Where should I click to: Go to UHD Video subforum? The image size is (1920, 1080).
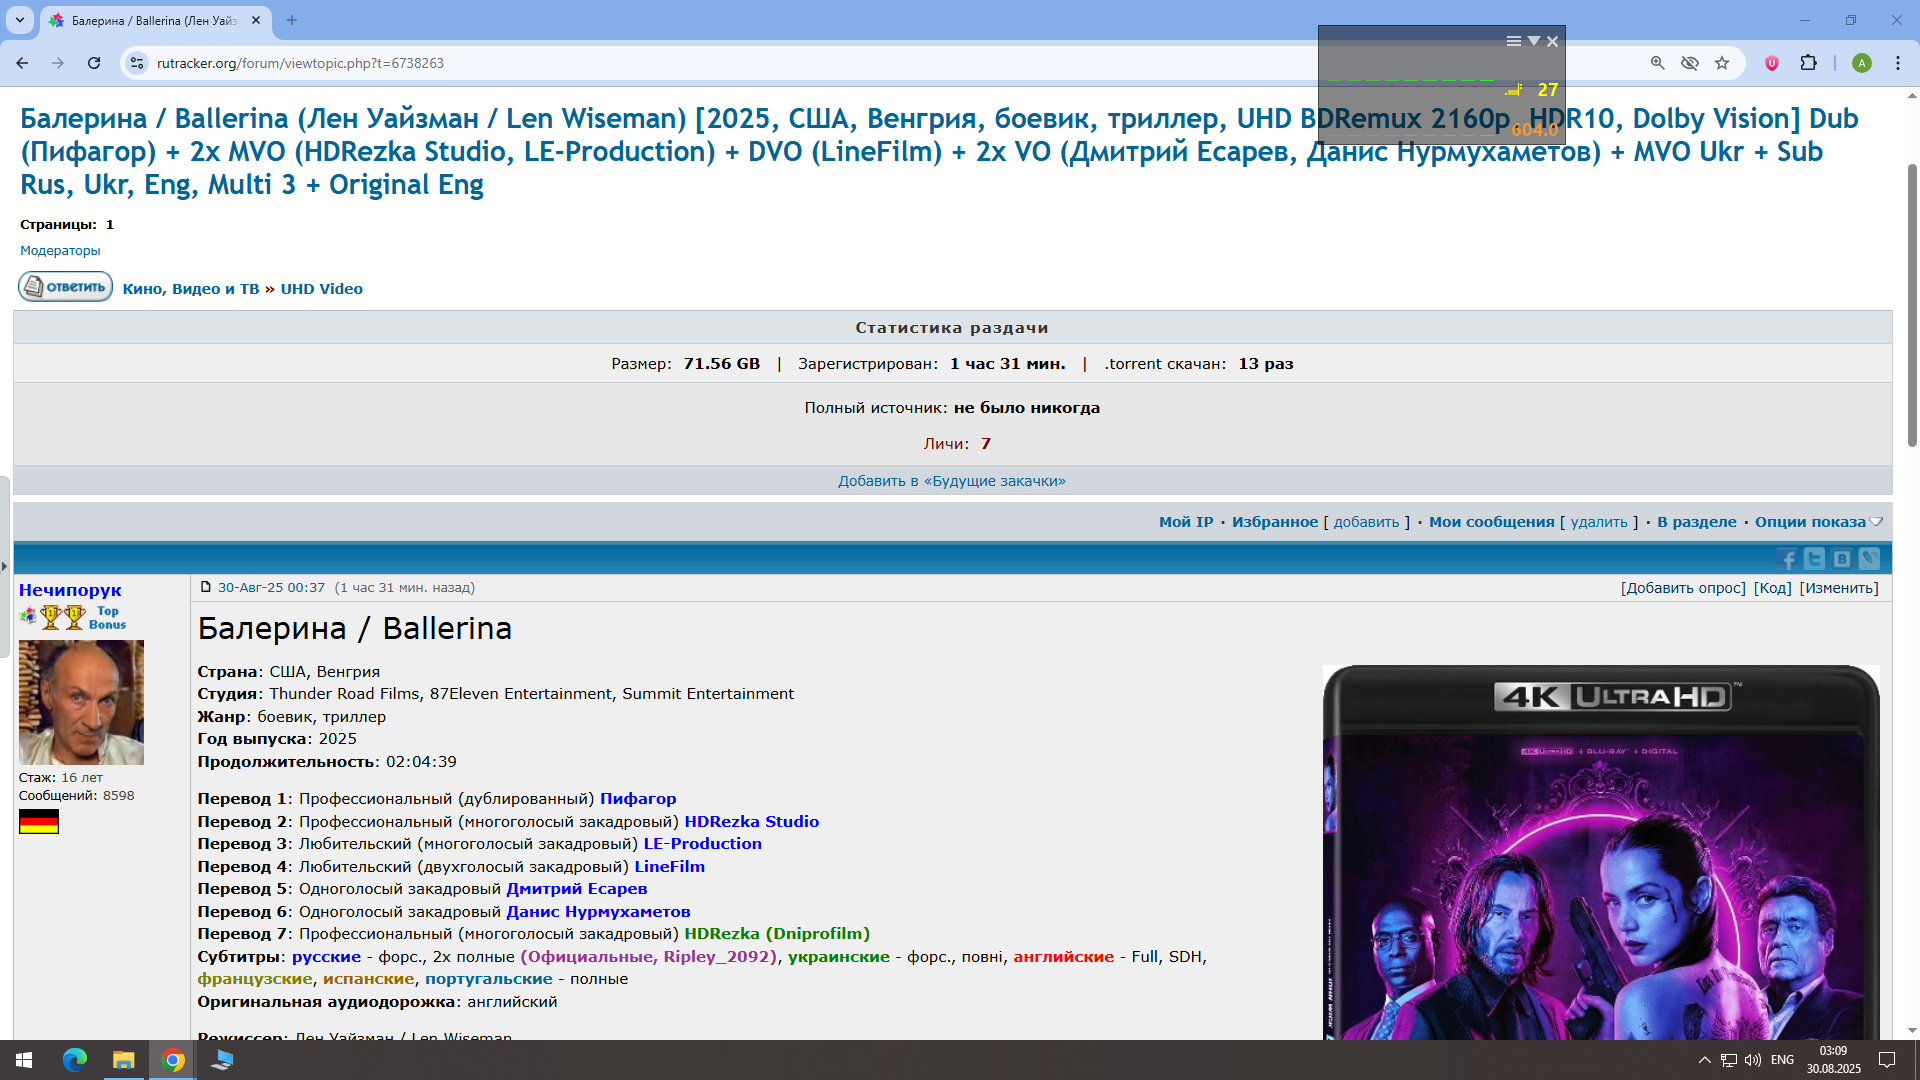321,289
